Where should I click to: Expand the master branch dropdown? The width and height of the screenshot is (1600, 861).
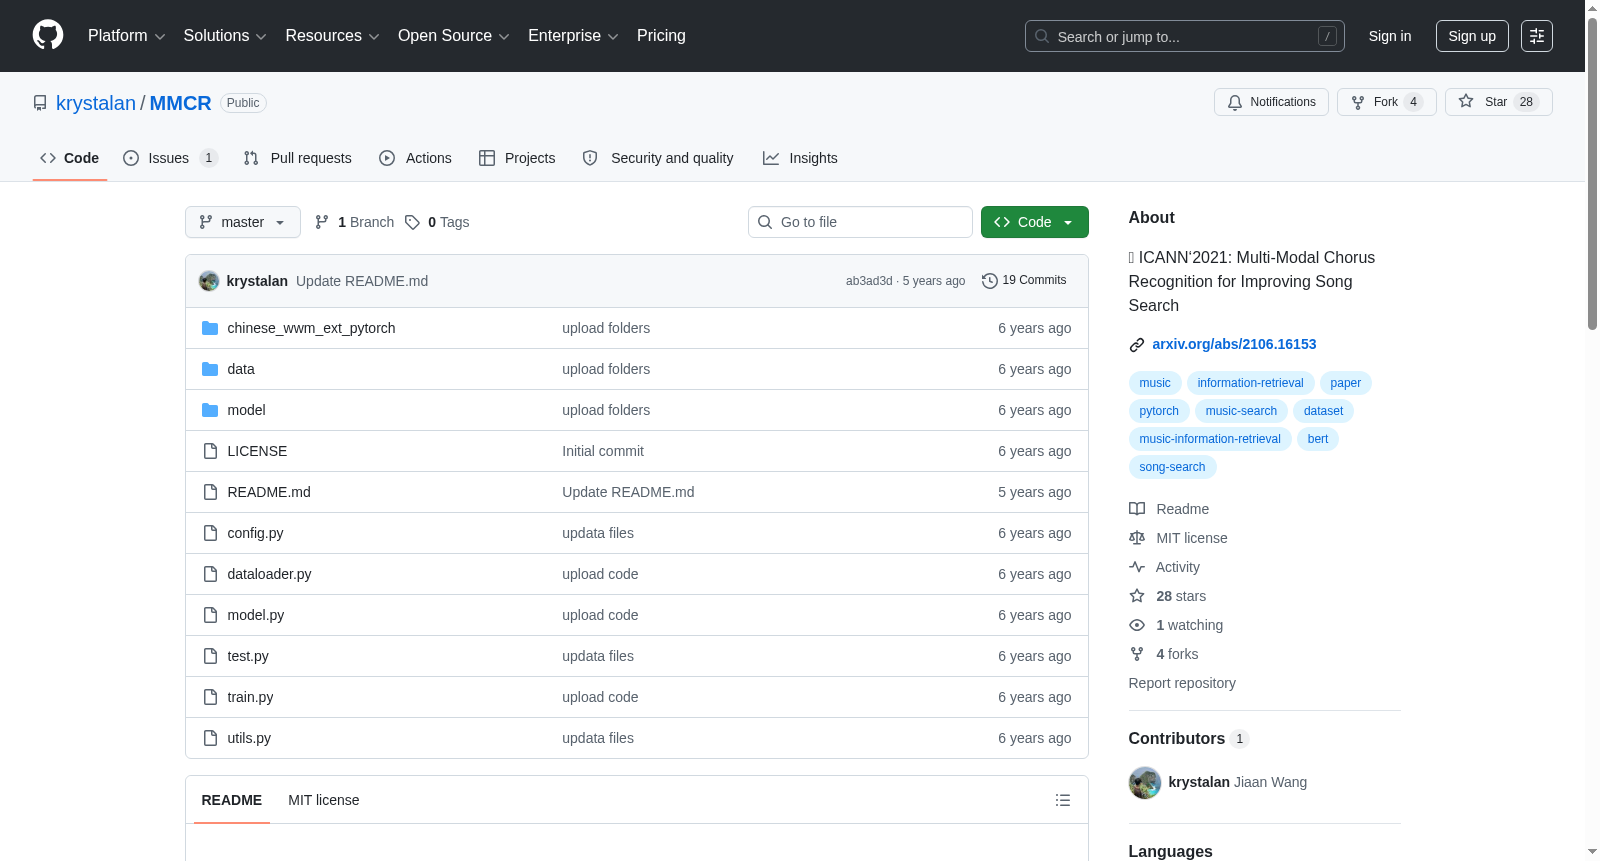243,222
